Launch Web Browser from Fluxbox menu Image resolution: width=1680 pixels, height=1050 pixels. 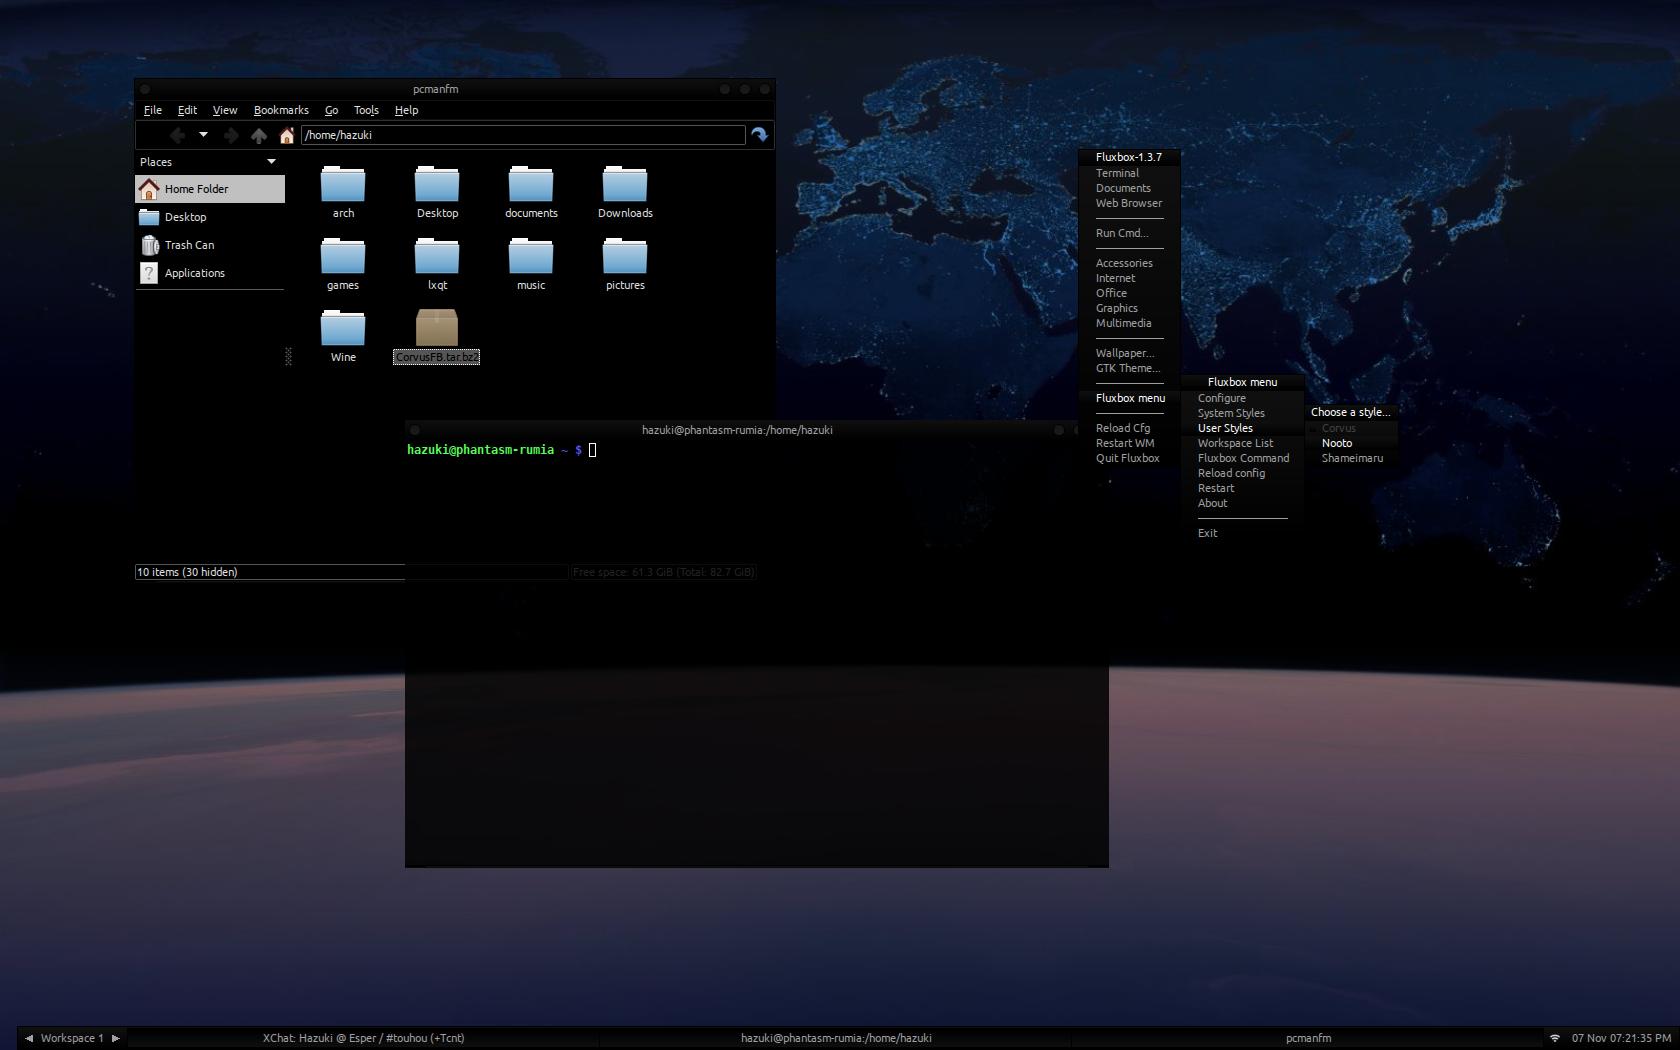(1130, 203)
